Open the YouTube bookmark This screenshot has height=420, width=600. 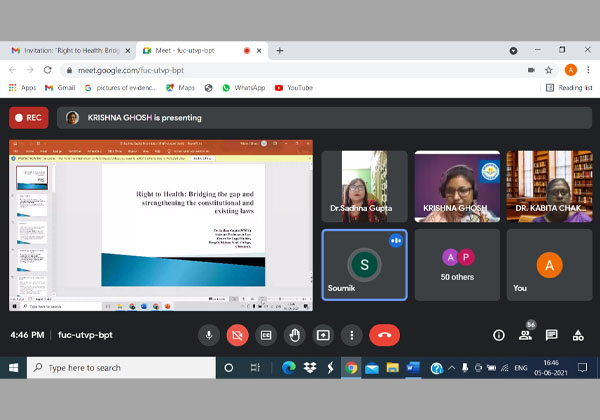click(293, 88)
